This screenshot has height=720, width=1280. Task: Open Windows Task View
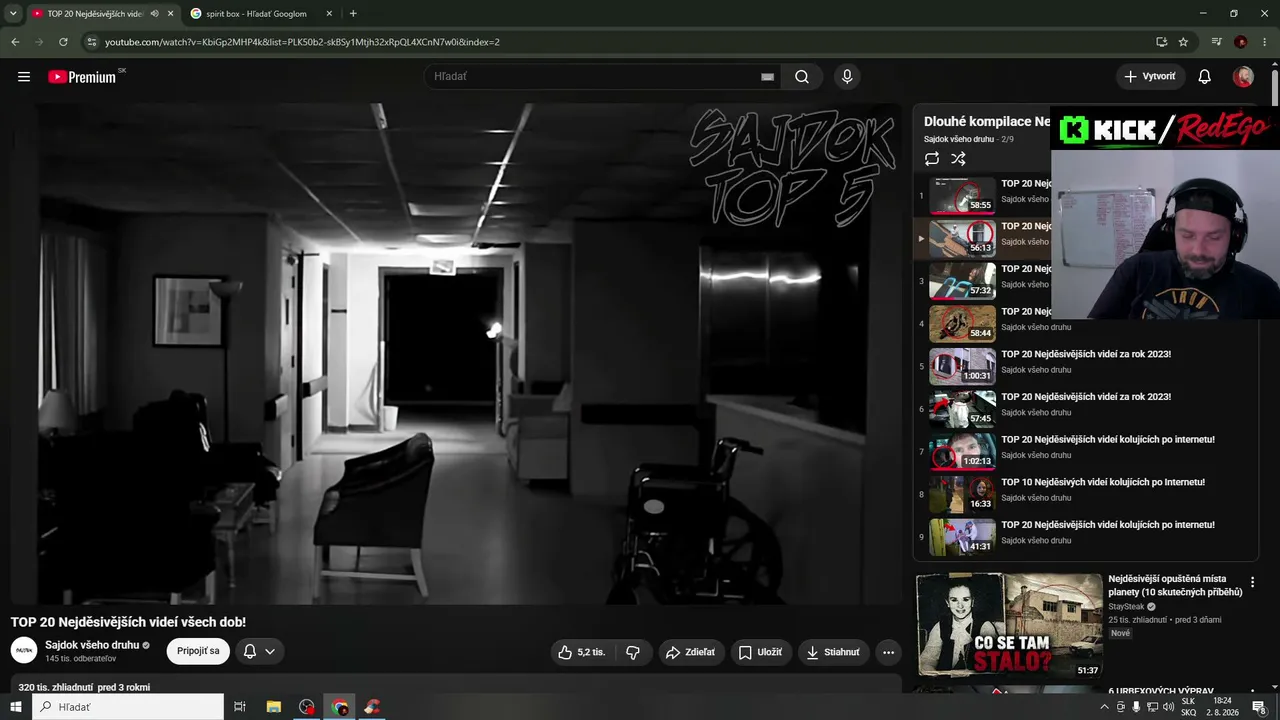tap(240, 707)
